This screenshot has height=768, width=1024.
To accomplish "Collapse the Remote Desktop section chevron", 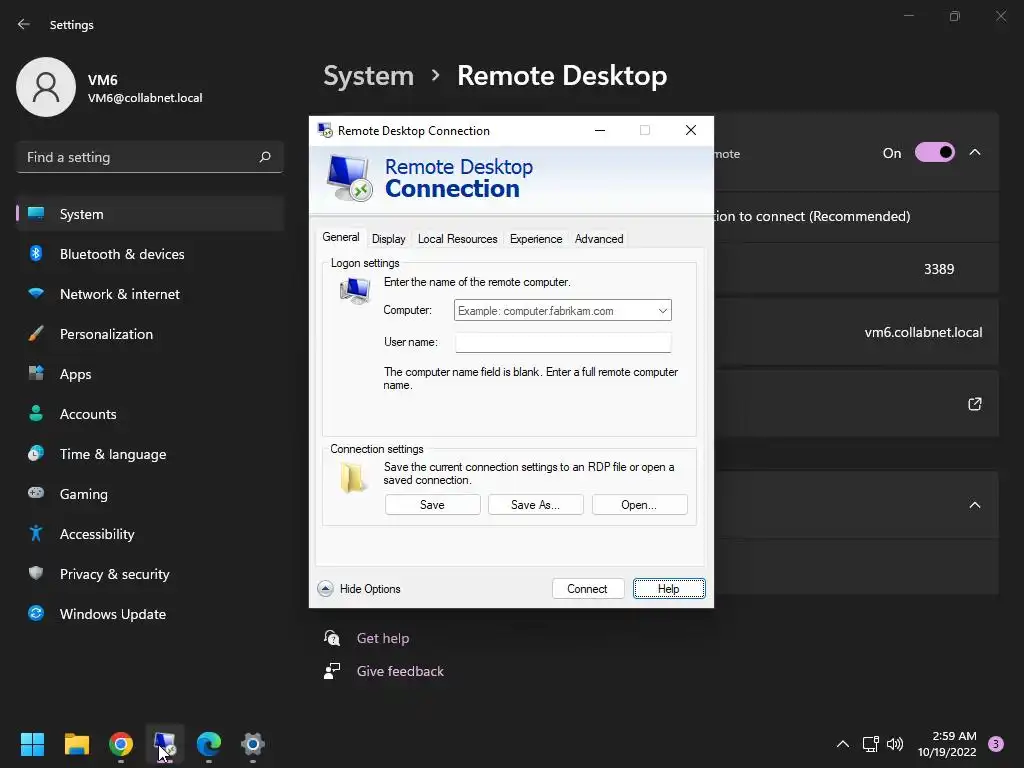I will point(974,152).
